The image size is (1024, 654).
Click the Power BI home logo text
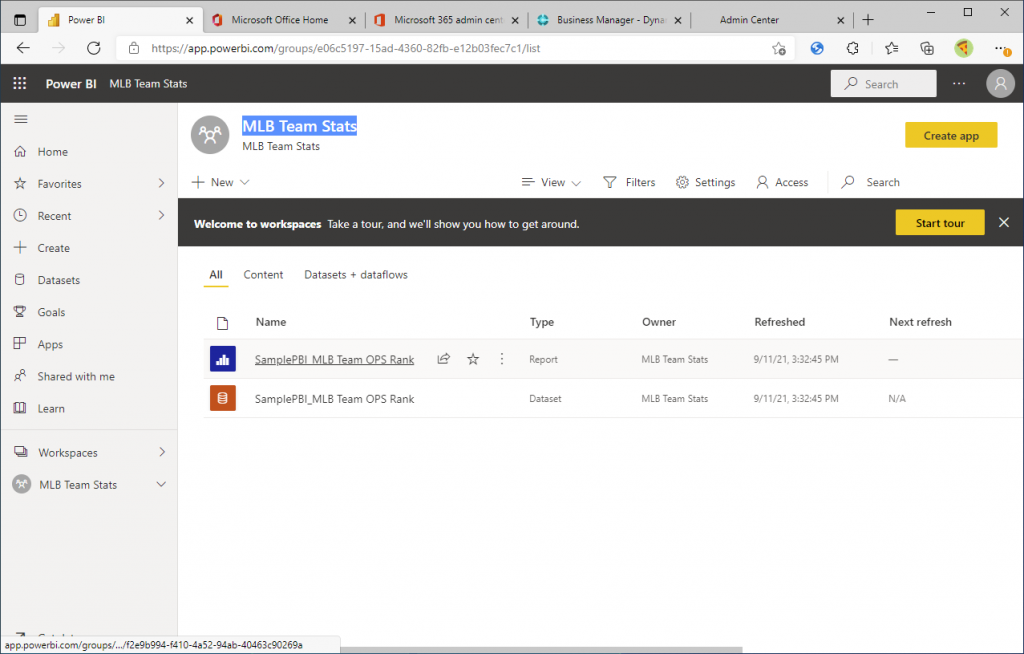[x=71, y=84]
